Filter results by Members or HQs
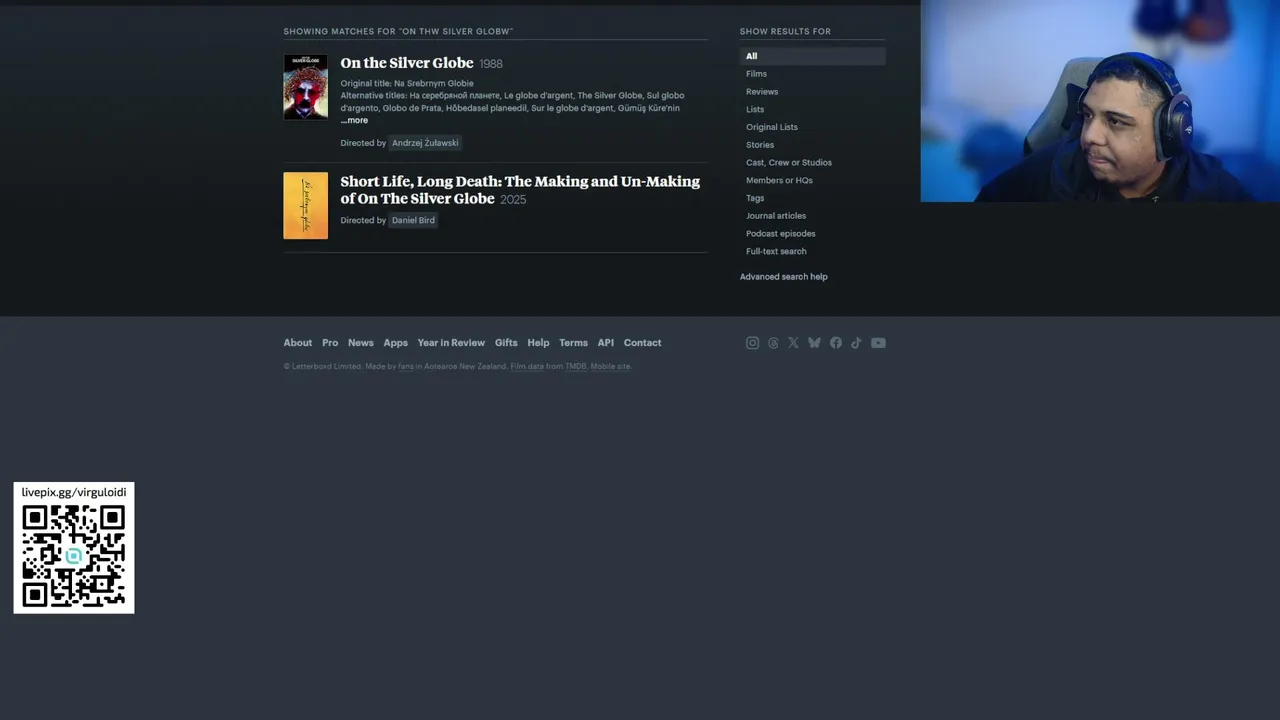Image resolution: width=1280 pixels, height=720 pixels. [x=779, y=181]
